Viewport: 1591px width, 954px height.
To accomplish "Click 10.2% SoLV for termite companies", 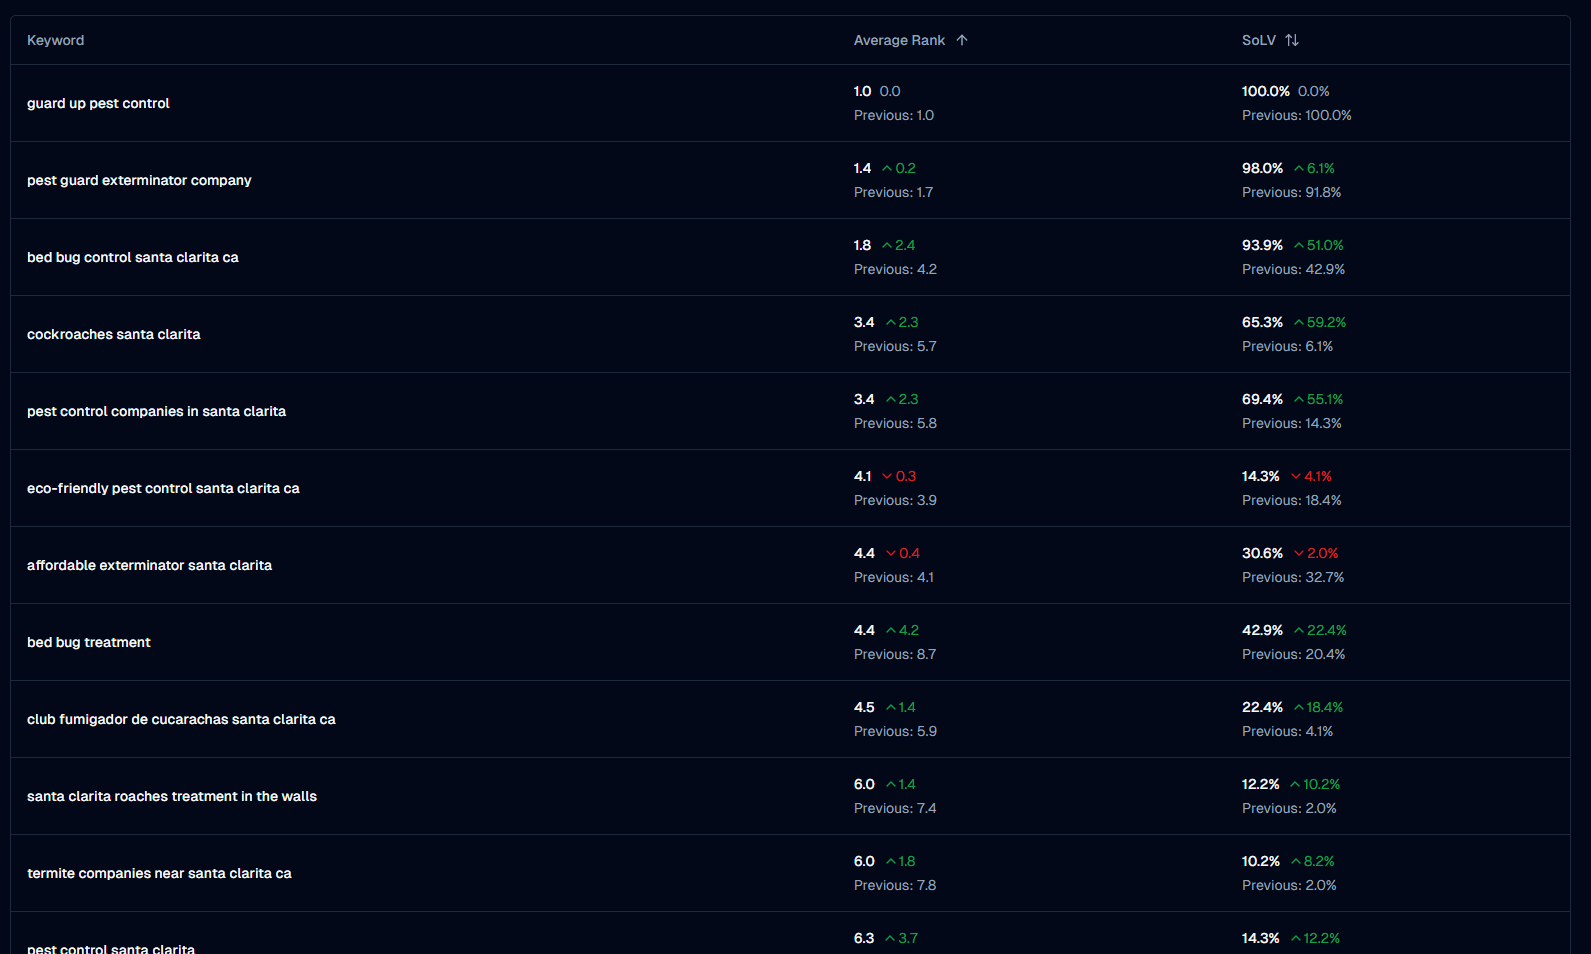I will [x=1260, y=861].
